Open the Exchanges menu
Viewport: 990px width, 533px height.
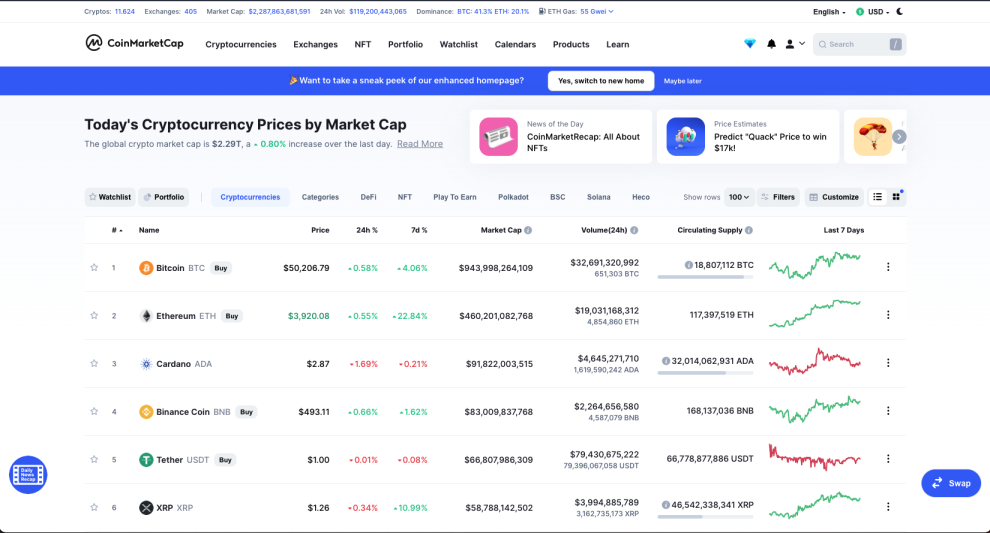pyautogui.click(x=315, y=44)
